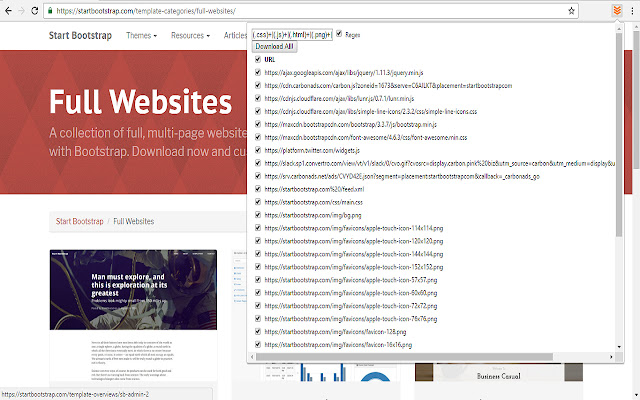
Task: Open the favicon-16x16.png link
Action: coord(338,345)
